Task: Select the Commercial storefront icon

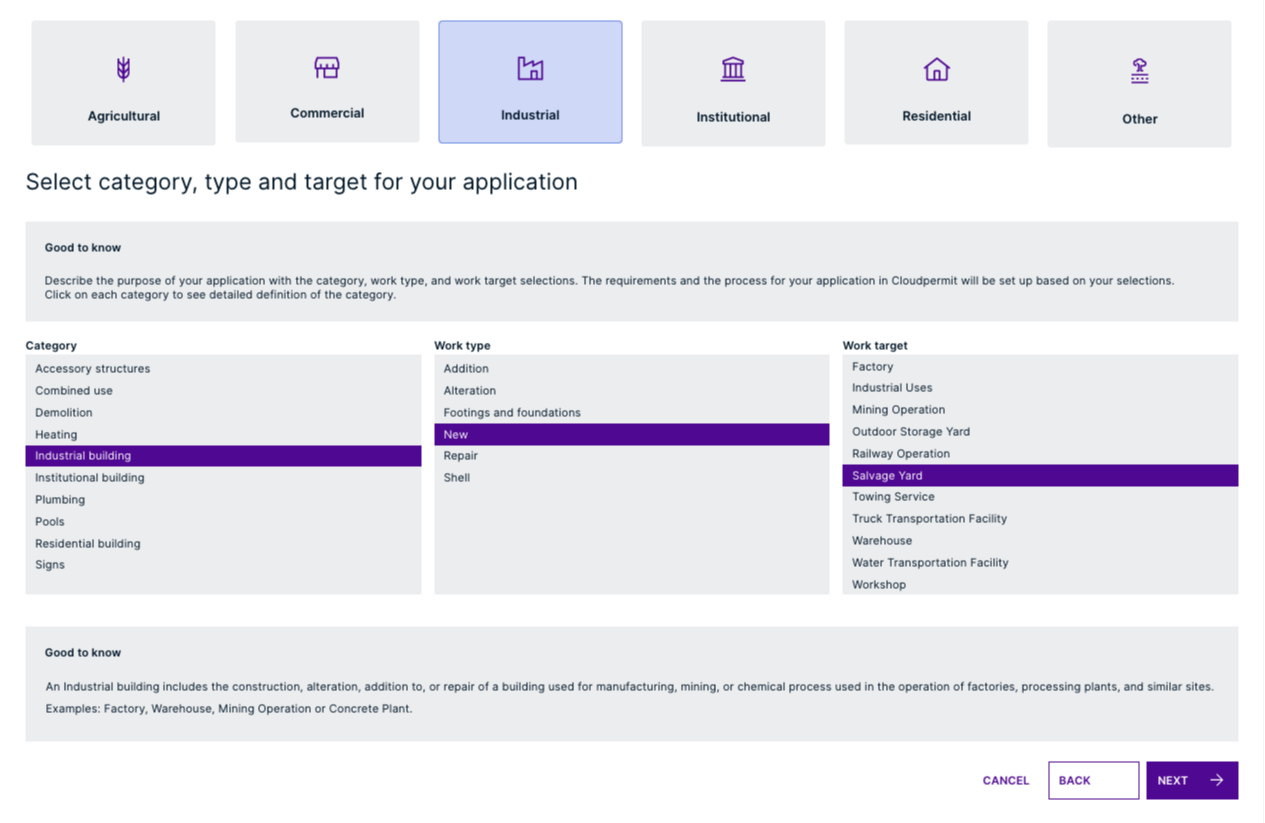Action: click(x=327, y=67)
